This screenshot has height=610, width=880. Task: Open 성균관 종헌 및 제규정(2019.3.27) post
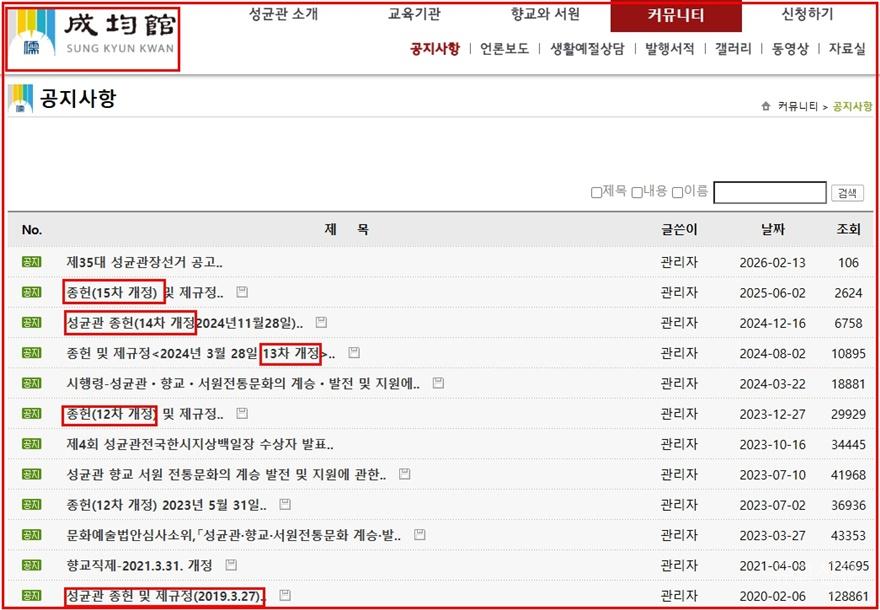click(166, 595)
